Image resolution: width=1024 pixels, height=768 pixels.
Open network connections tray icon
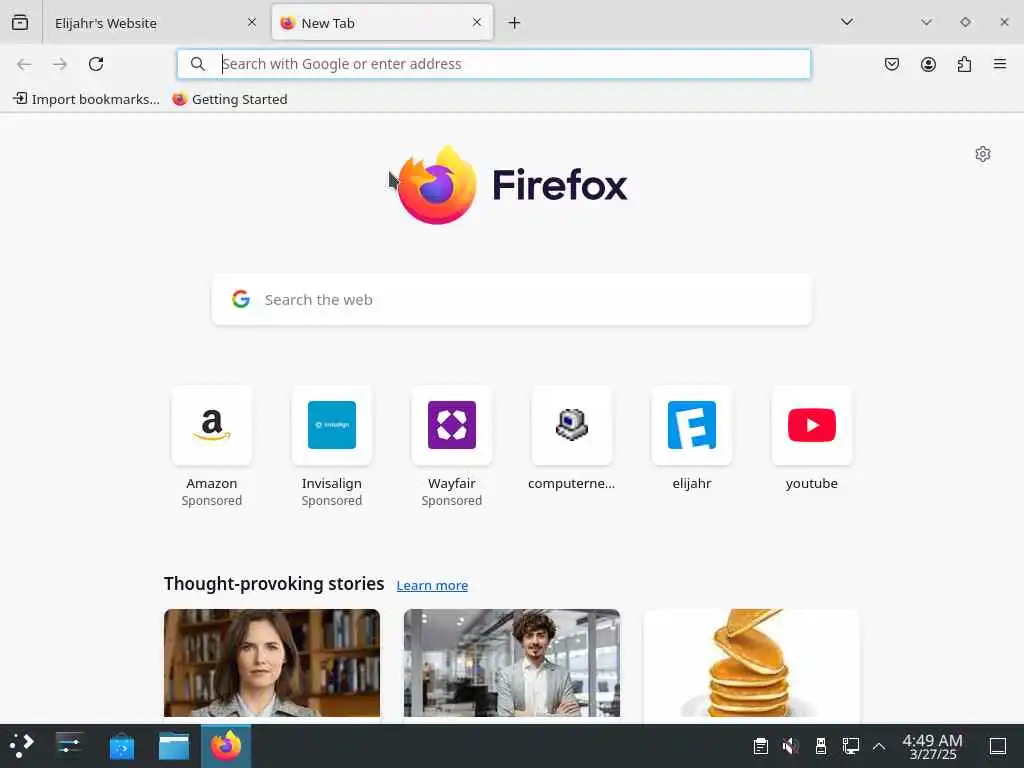[851, 746]
